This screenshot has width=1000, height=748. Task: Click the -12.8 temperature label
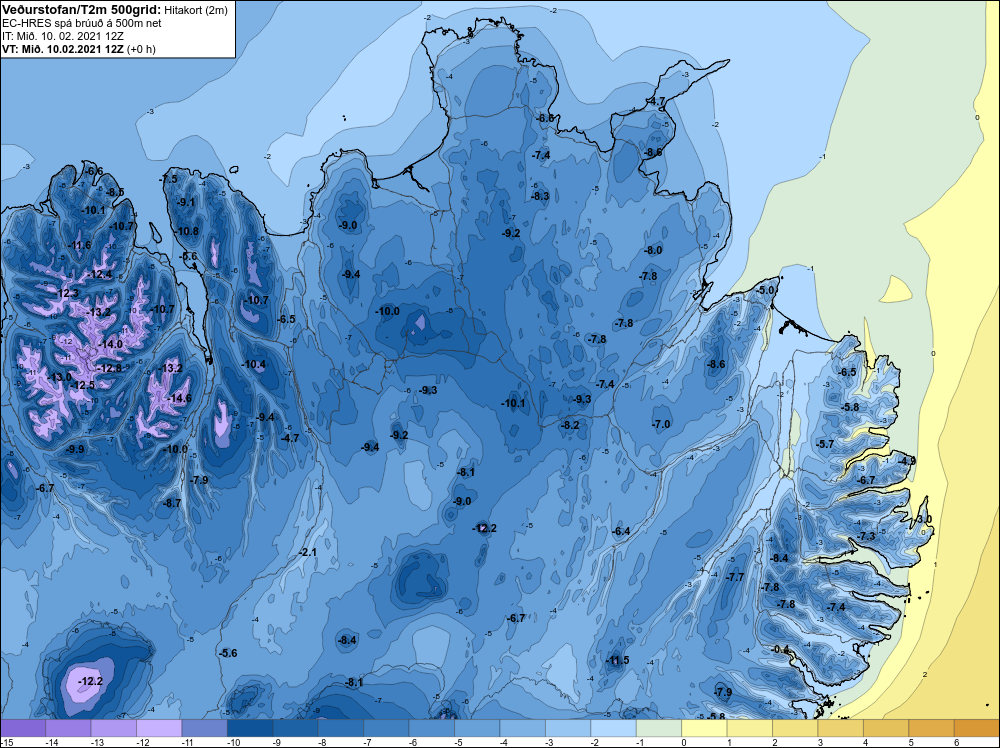click(109, 368)
